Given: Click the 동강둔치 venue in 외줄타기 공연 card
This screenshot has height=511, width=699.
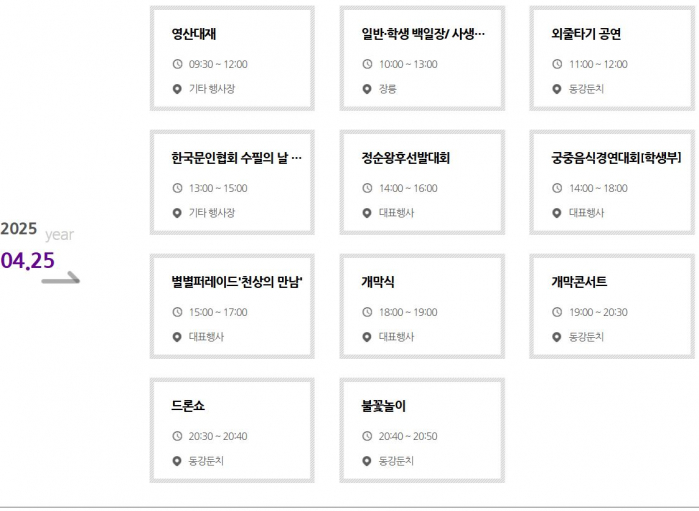Looking at the screenshot, I should coord(586,89).
